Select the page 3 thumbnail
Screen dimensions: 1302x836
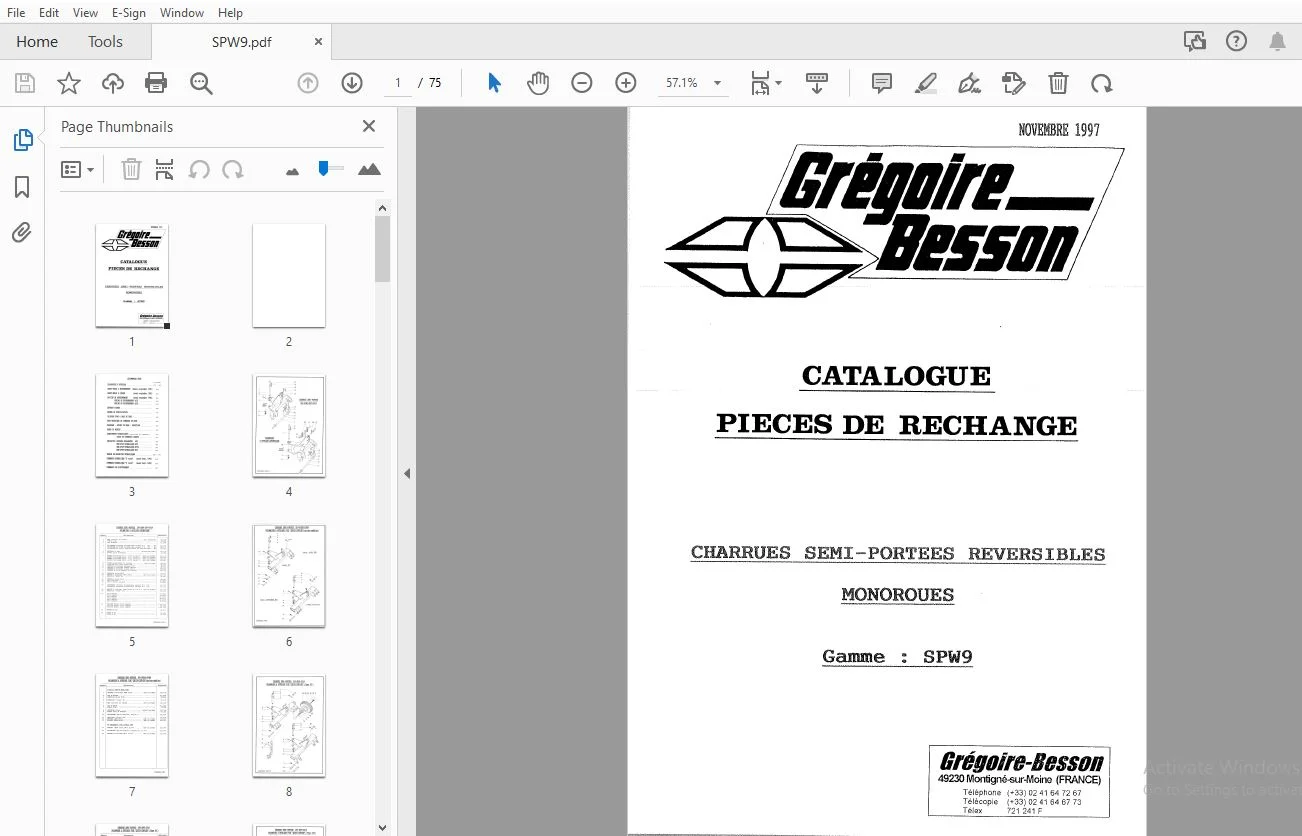click(132, 425)
